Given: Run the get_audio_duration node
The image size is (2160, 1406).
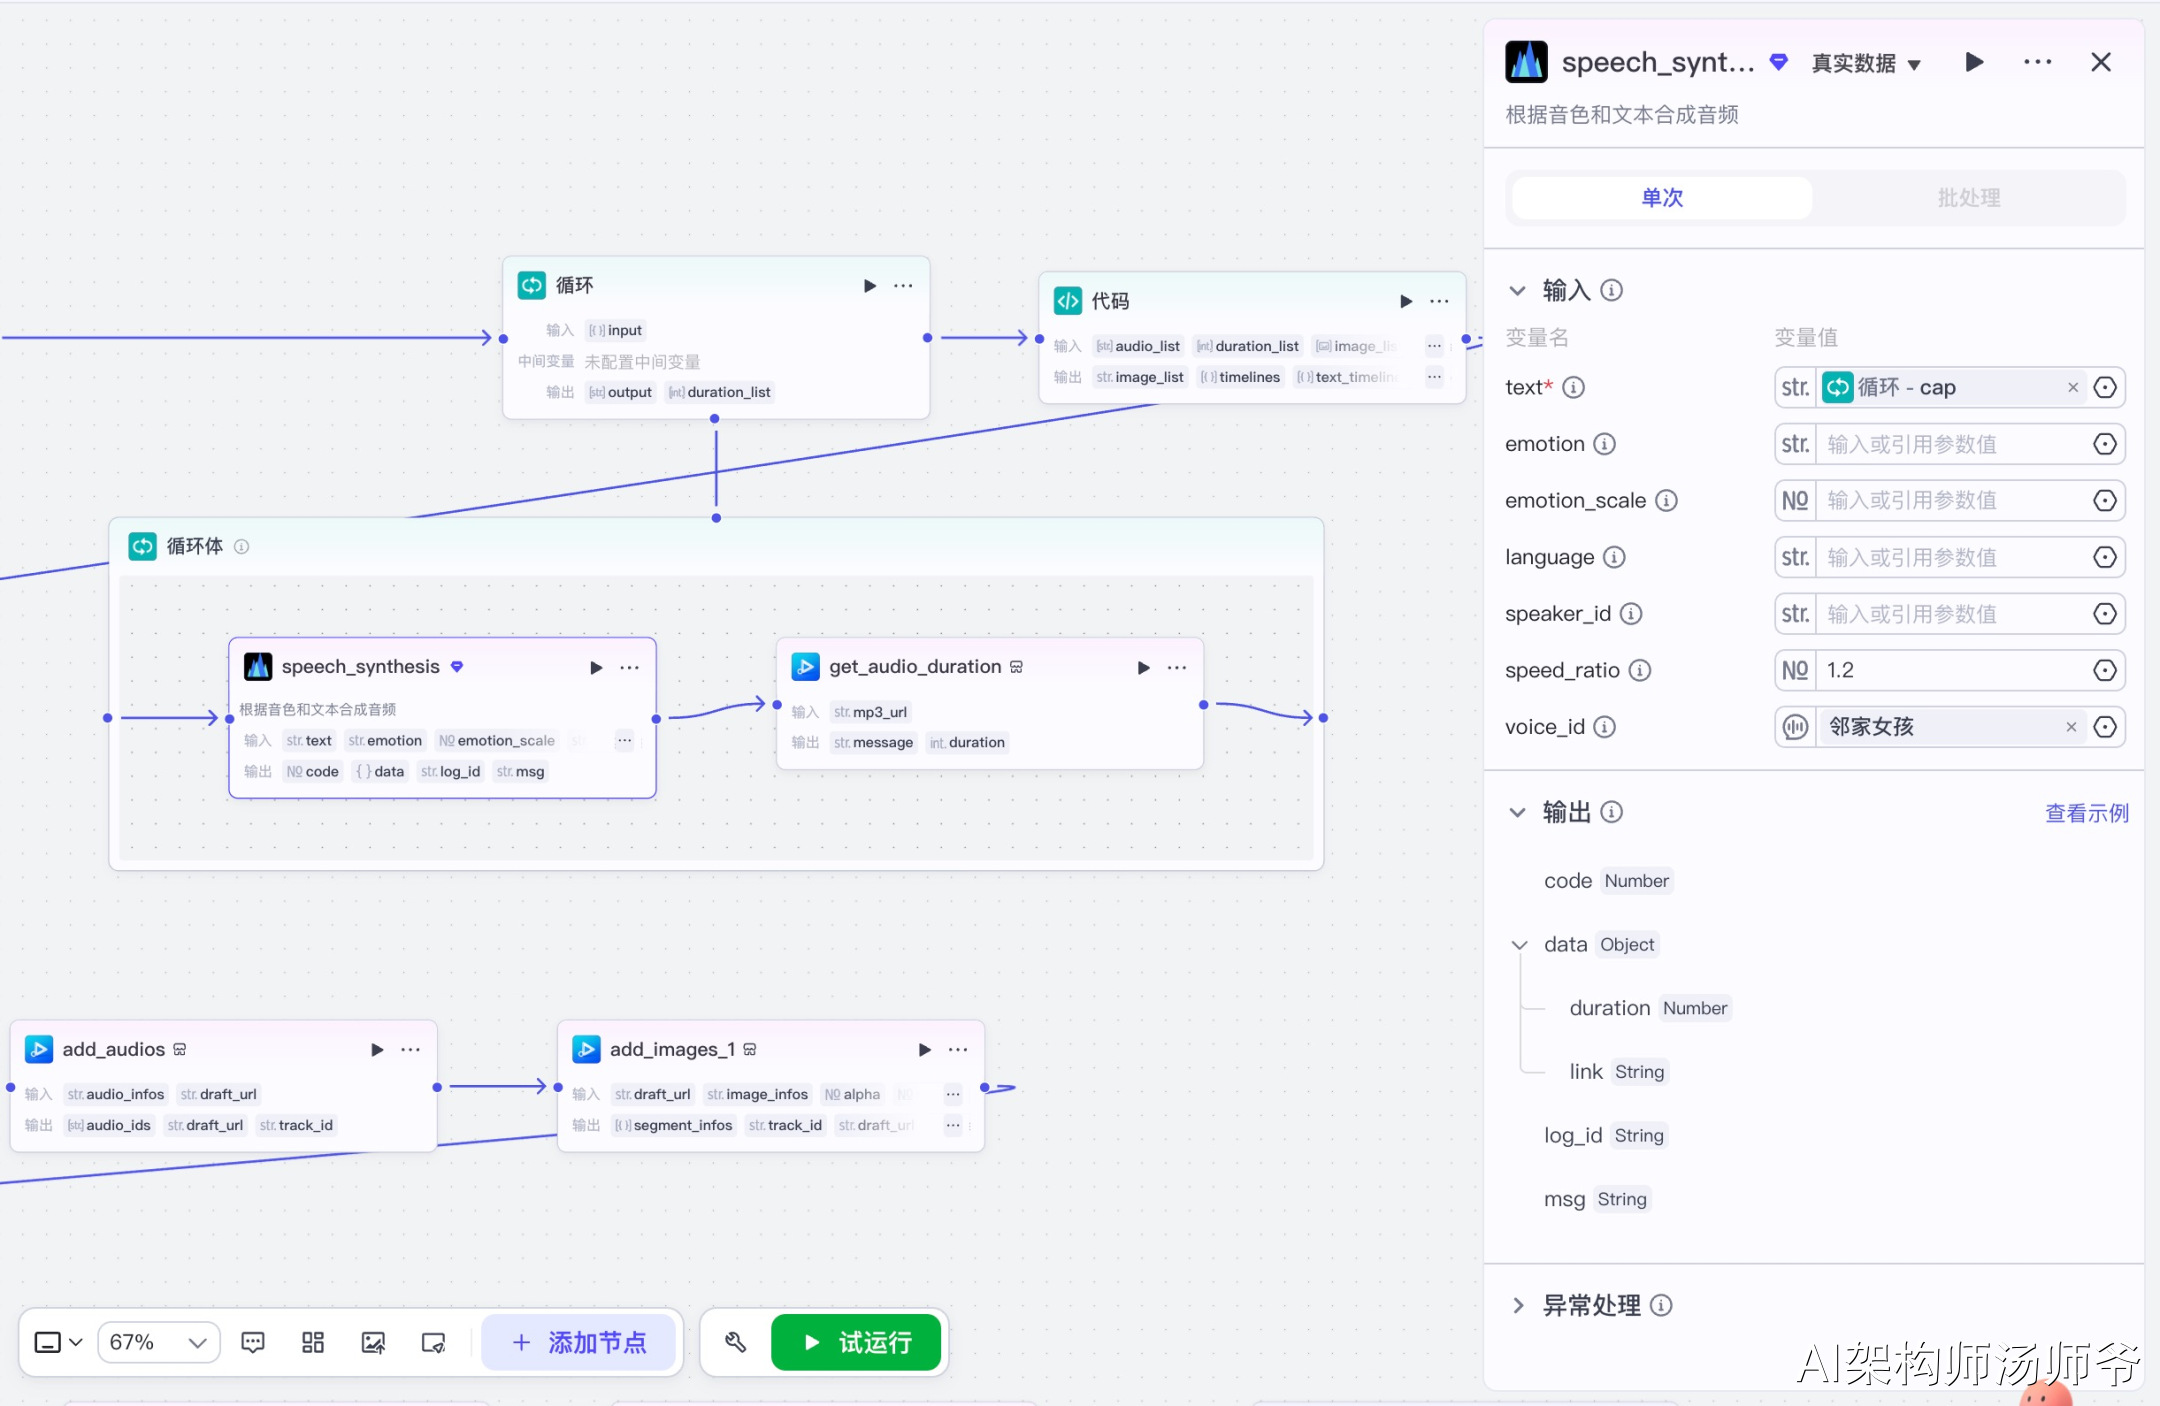Looking at the screenshot, I should [x=1143, y=667].
